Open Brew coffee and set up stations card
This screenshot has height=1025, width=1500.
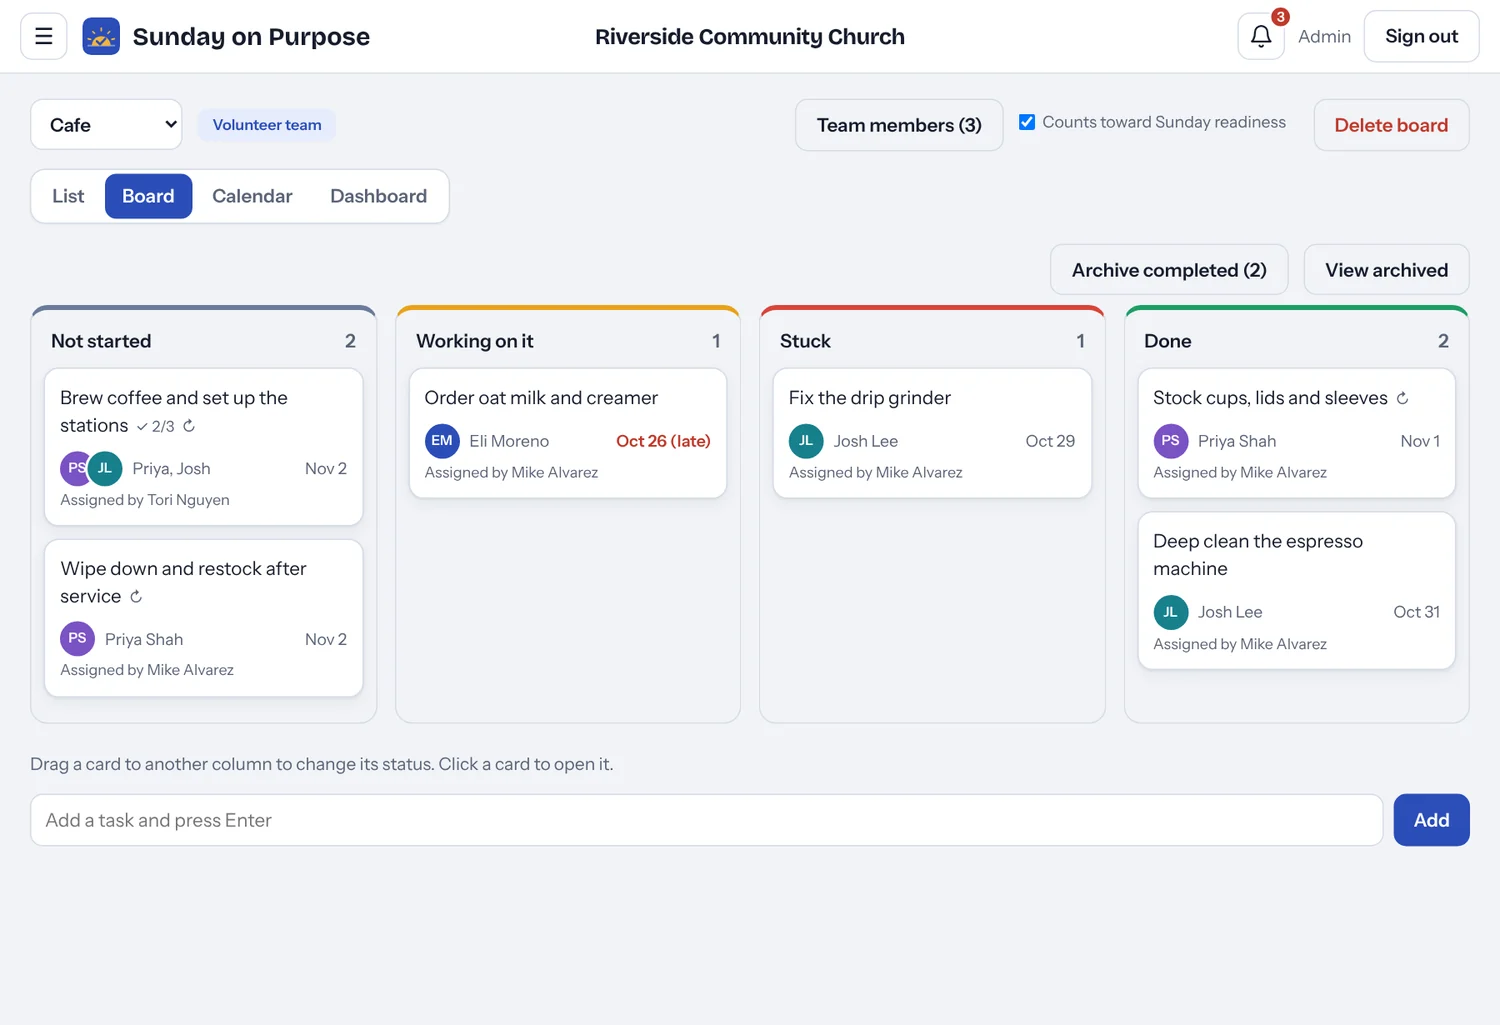[x=204, y=447]
